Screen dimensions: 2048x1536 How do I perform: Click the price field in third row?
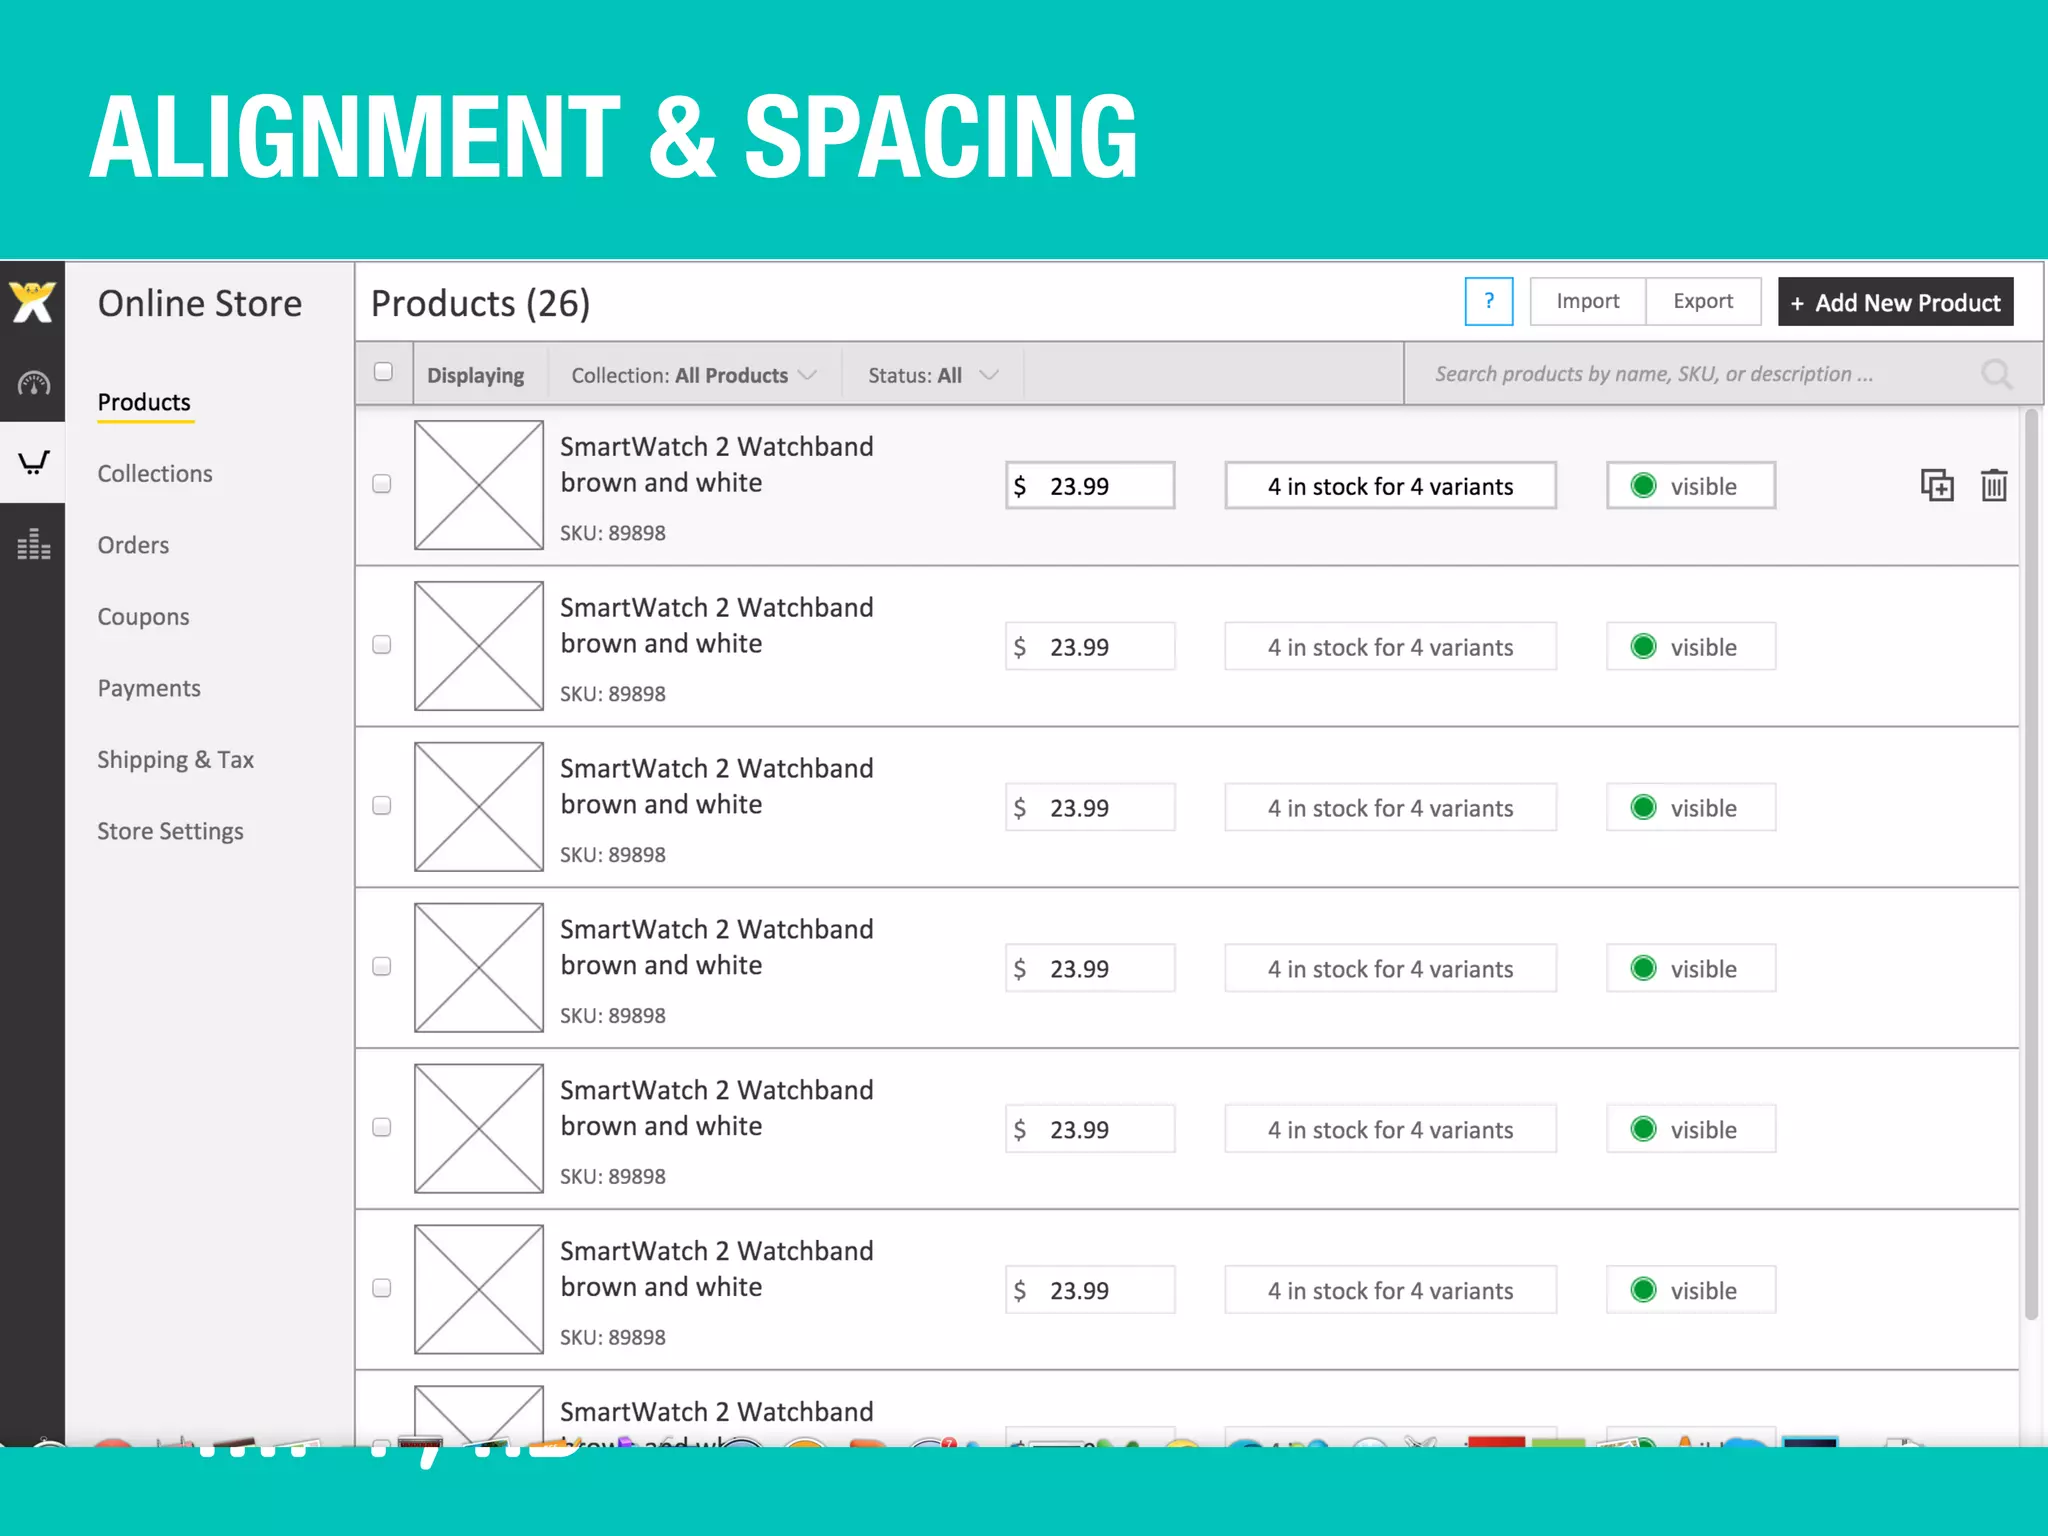pyautogui.click(x=1090, y=807)
